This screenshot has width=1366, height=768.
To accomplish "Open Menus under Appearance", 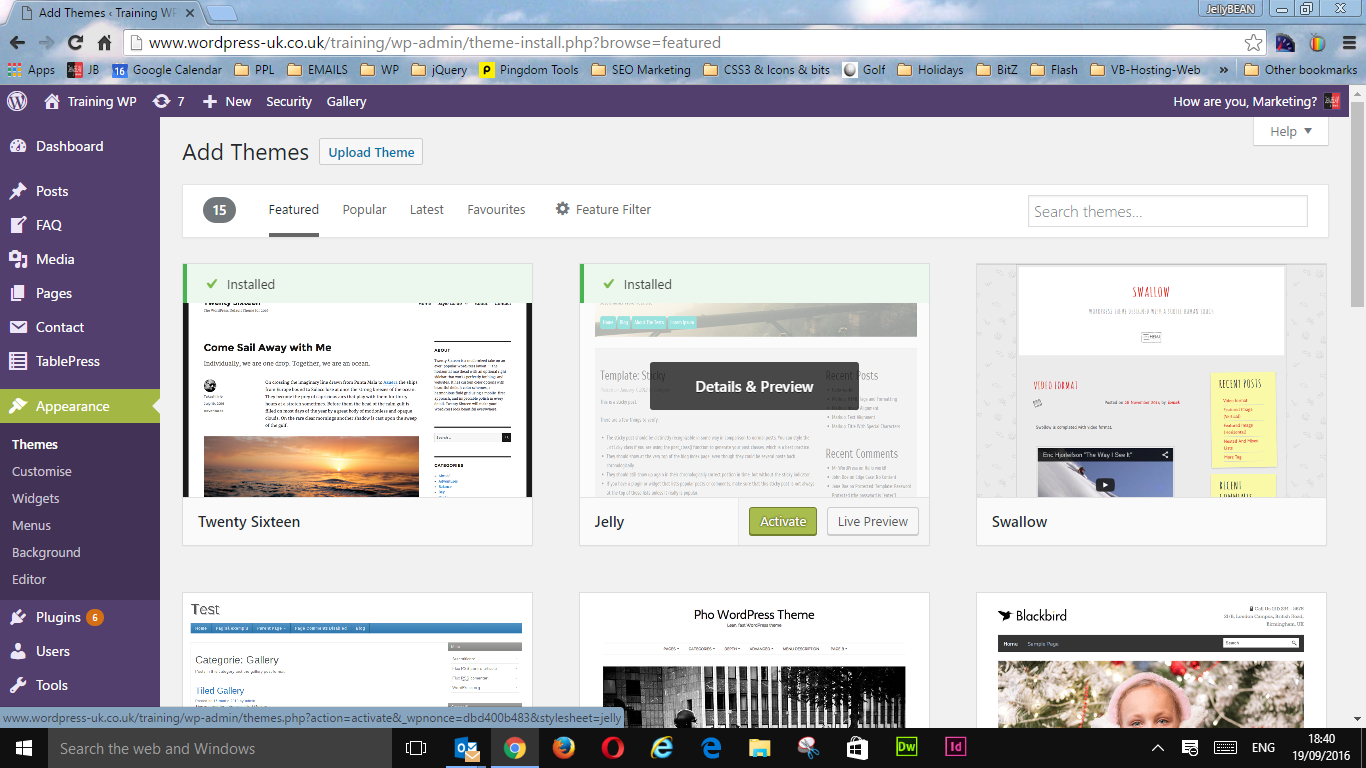I will point(31,525).
